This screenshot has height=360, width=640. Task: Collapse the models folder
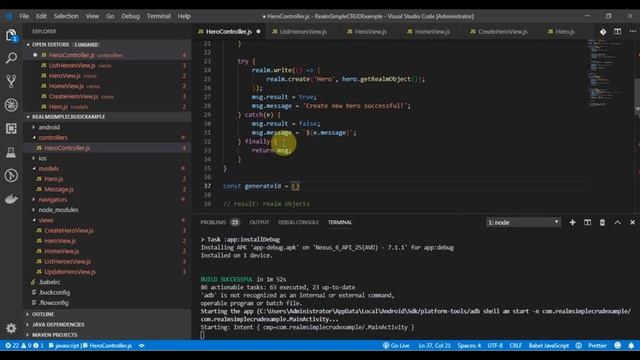coord(49,169)
